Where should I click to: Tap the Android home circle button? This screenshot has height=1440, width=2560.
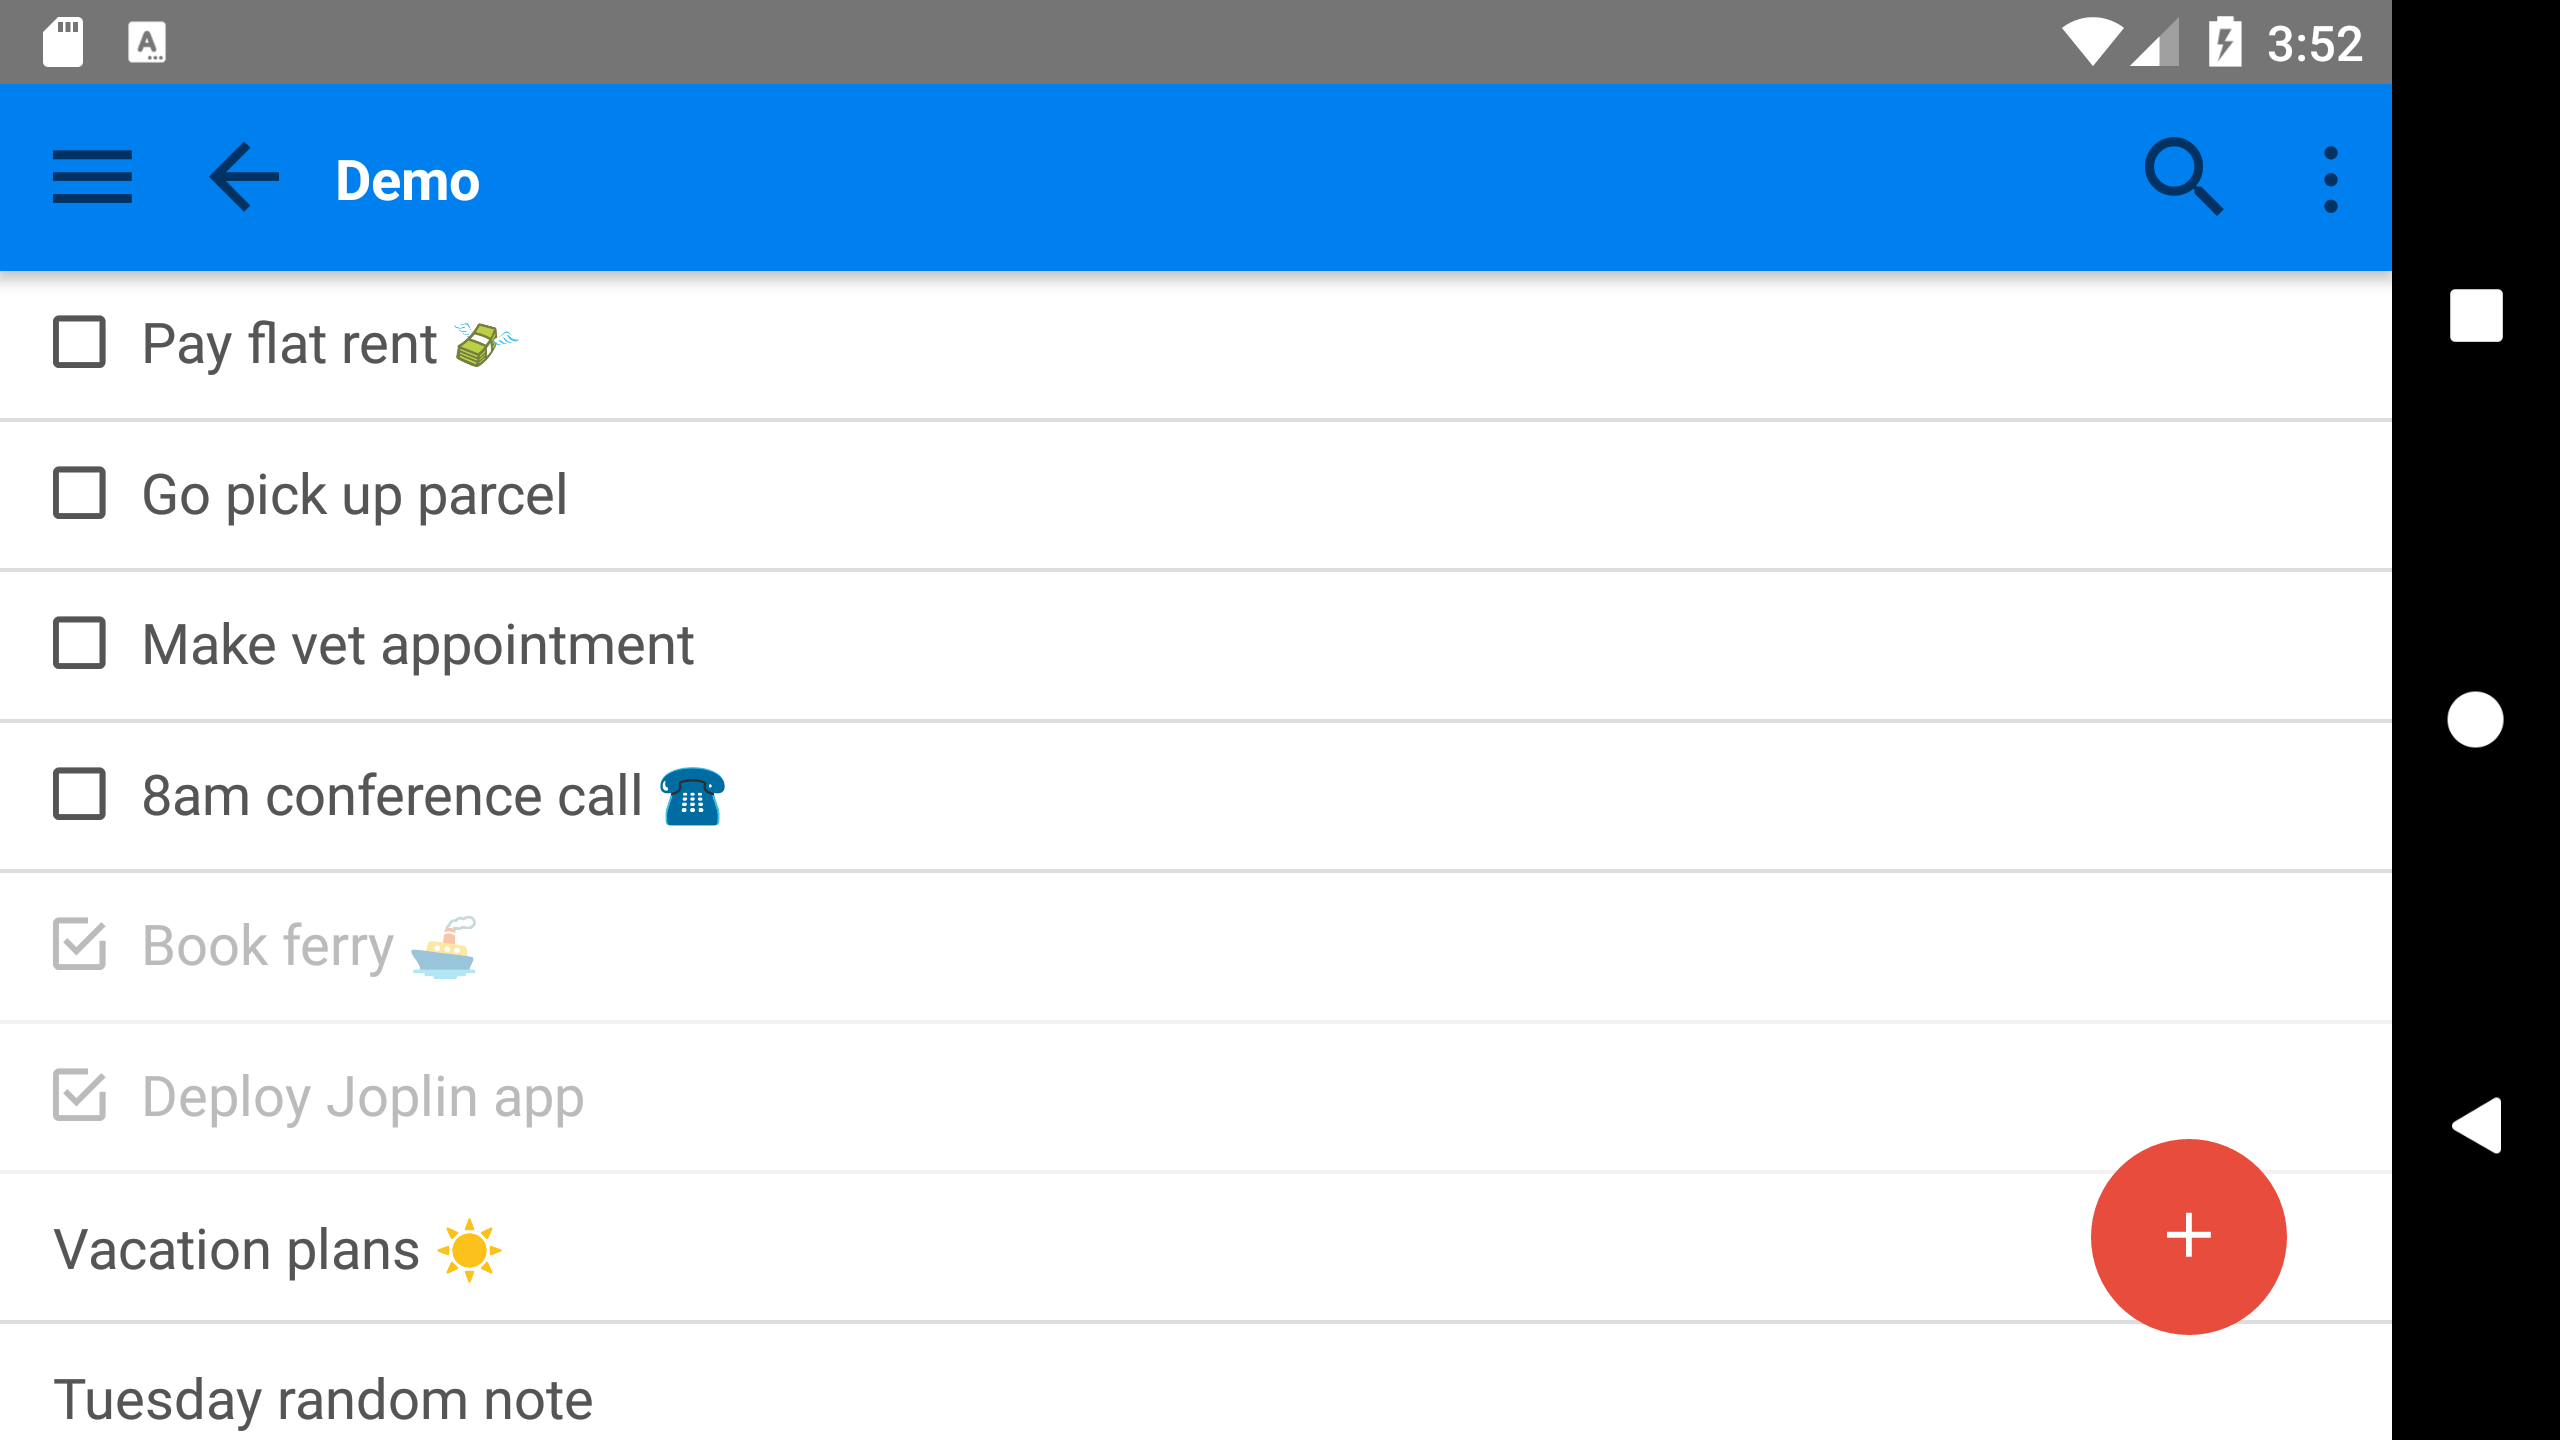click(2476, 719)
